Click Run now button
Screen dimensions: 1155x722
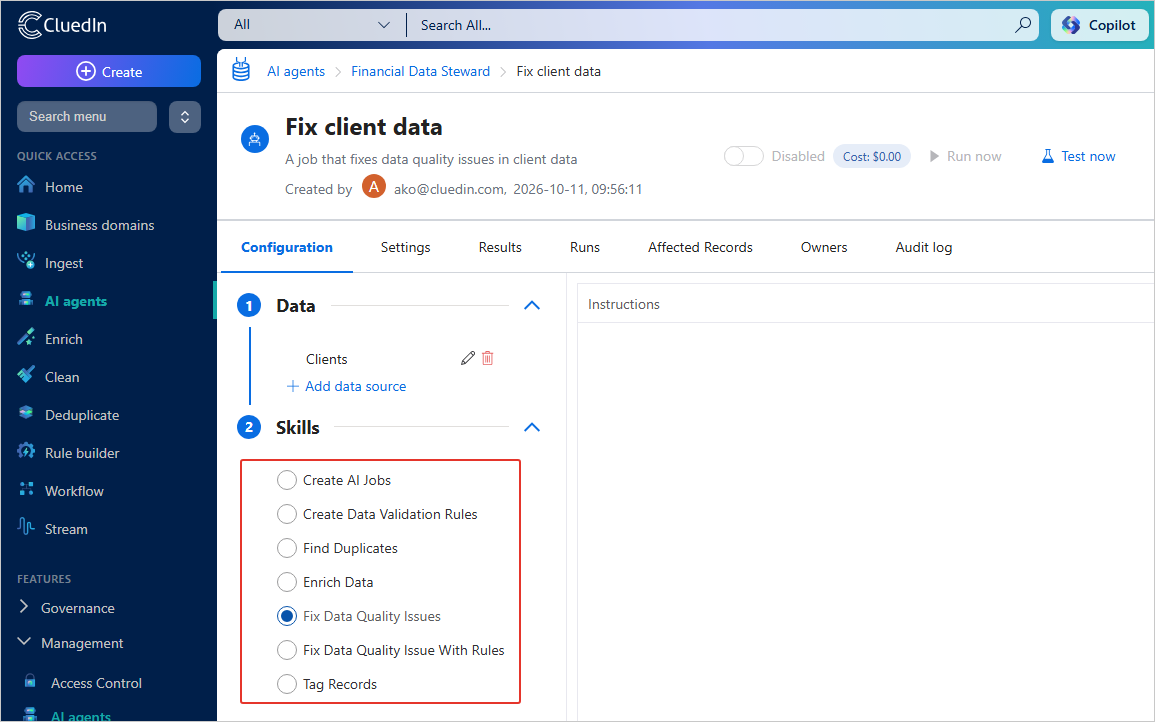coord(965,156)
